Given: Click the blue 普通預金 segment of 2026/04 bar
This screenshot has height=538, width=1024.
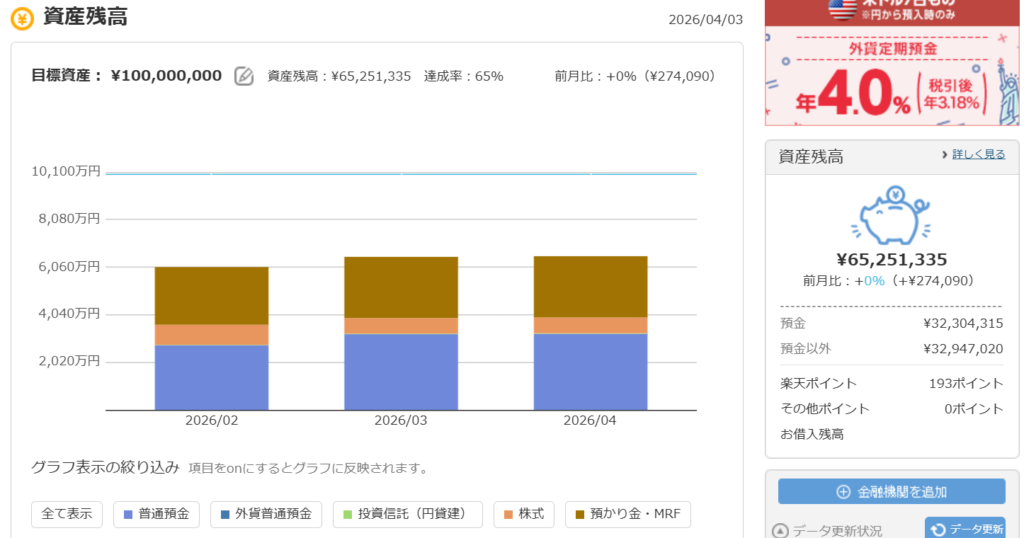Looking at the screenshot, I should pyautogui.click(x=590, y=371).
